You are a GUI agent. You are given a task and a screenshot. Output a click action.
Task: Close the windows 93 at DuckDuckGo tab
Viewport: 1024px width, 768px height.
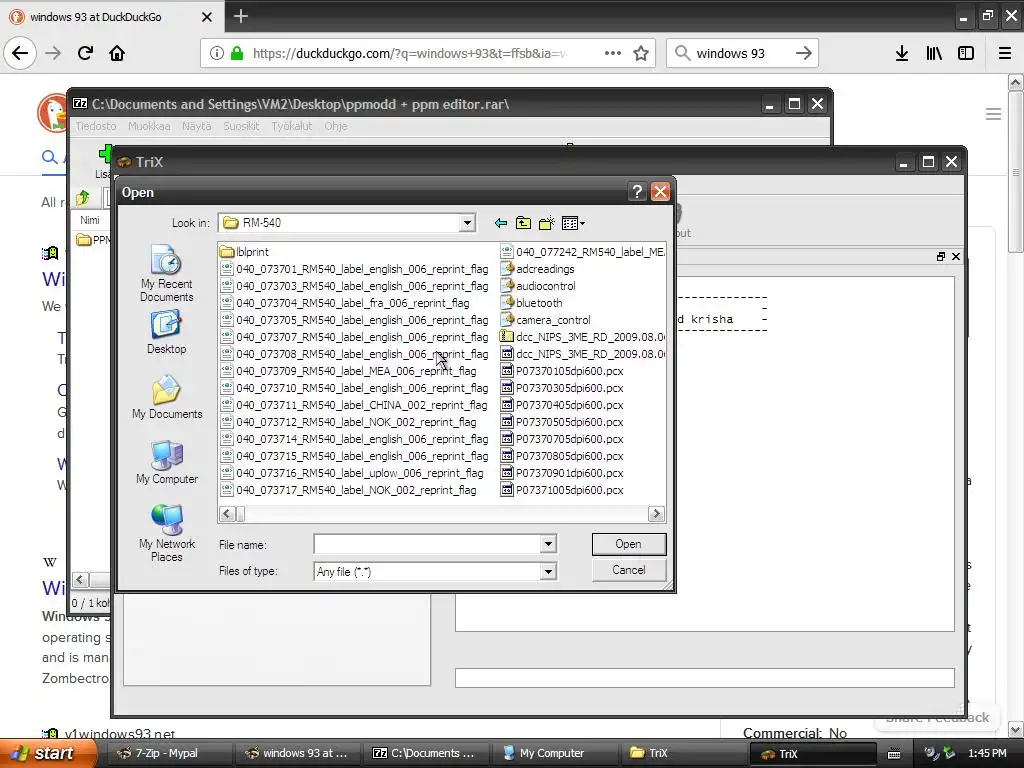(206, 16)
